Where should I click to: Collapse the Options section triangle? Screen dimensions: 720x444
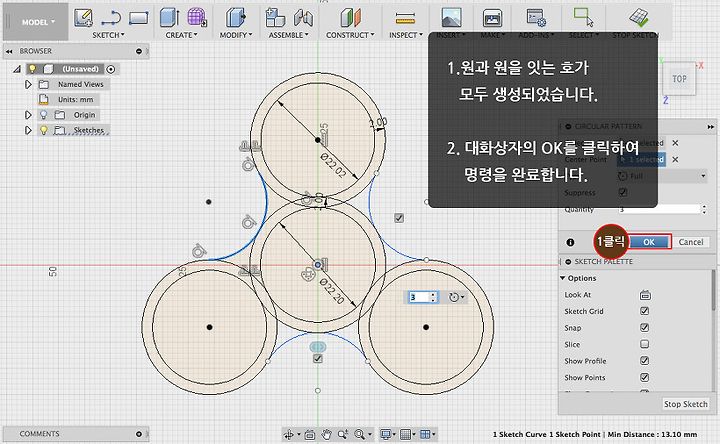point(562,278)
